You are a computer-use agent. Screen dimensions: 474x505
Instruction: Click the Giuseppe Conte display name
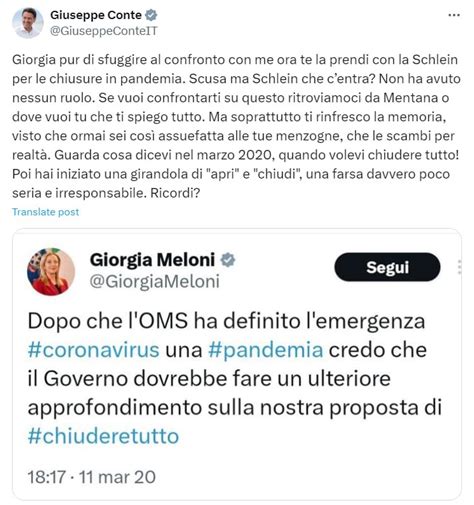tap(96, 15)
